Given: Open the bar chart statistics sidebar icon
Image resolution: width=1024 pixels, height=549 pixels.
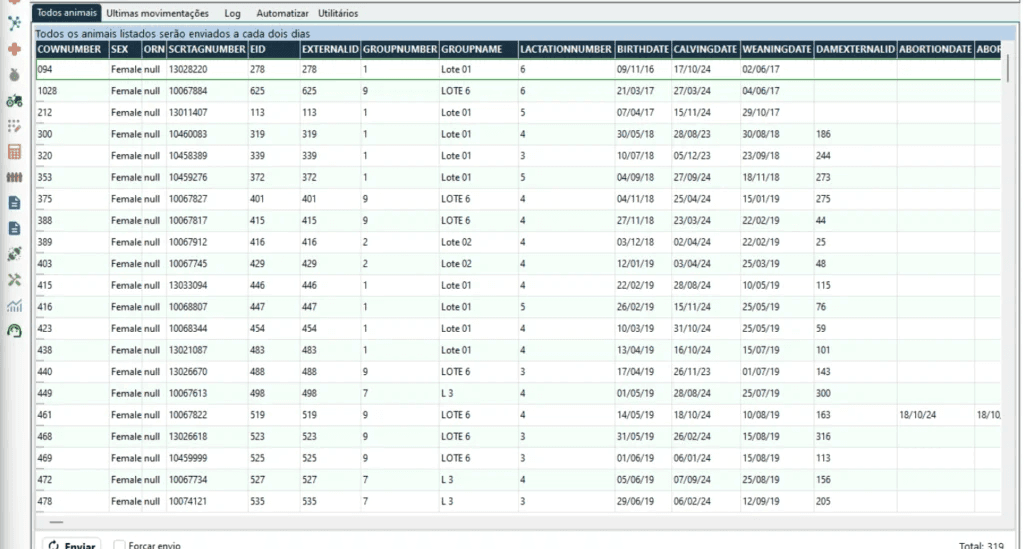Looking at the screenshot, I should point(14,306).
